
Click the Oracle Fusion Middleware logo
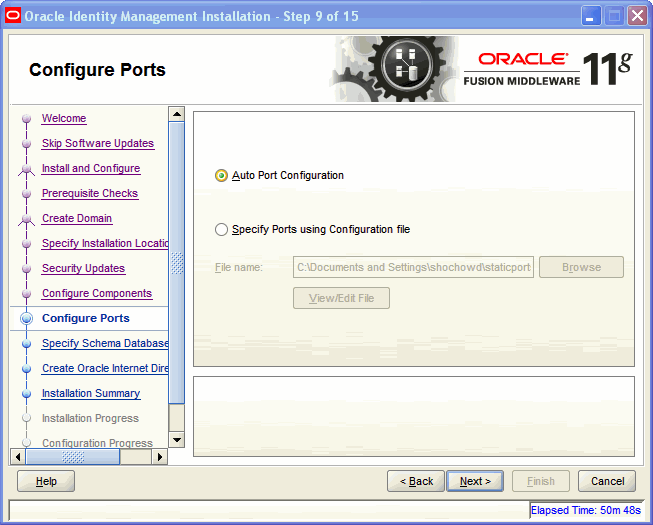click(548, 69)
